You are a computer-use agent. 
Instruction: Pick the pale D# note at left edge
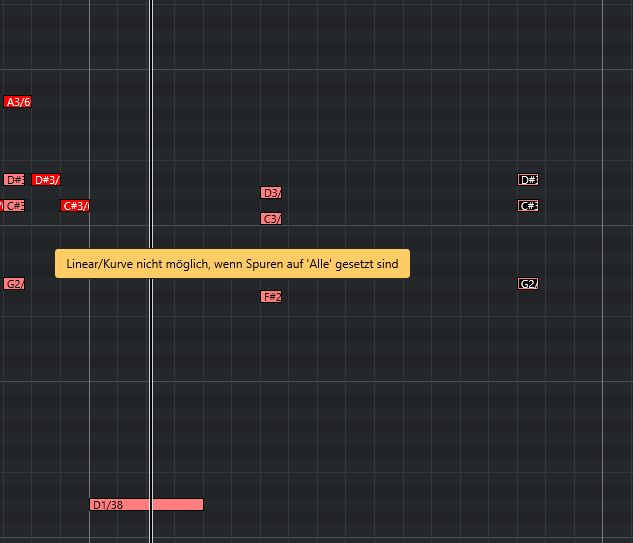[x=14, y=180]
